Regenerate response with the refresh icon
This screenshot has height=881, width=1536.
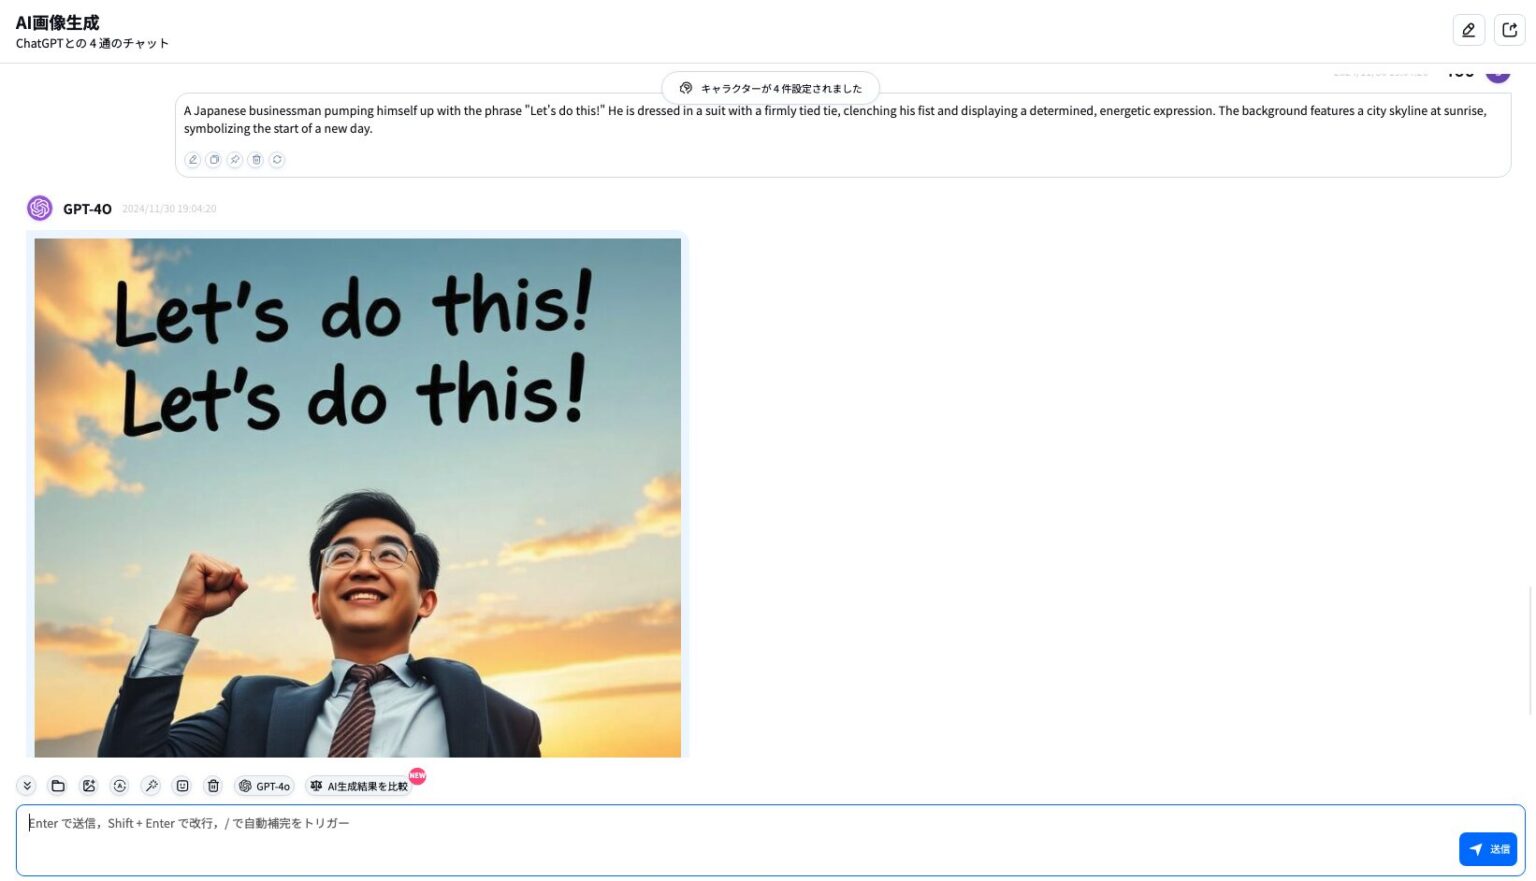click(277, 160)
